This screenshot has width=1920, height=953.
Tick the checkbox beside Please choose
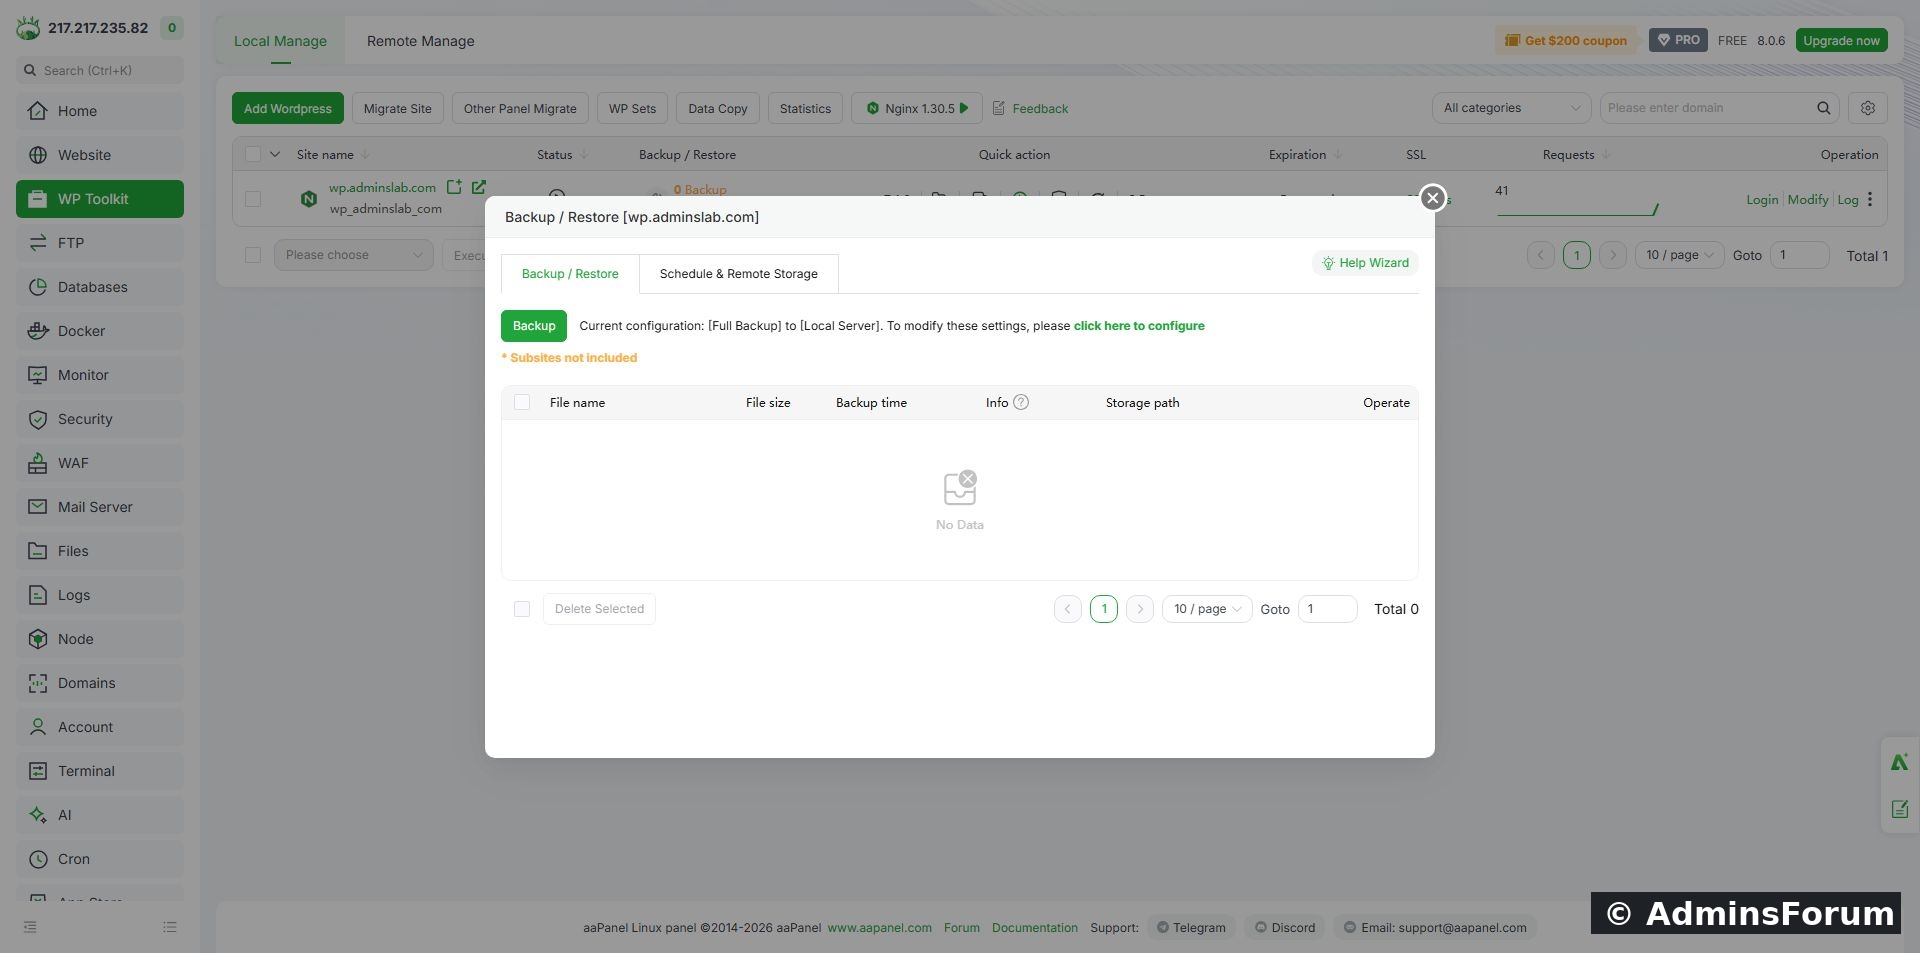point(253,255)
